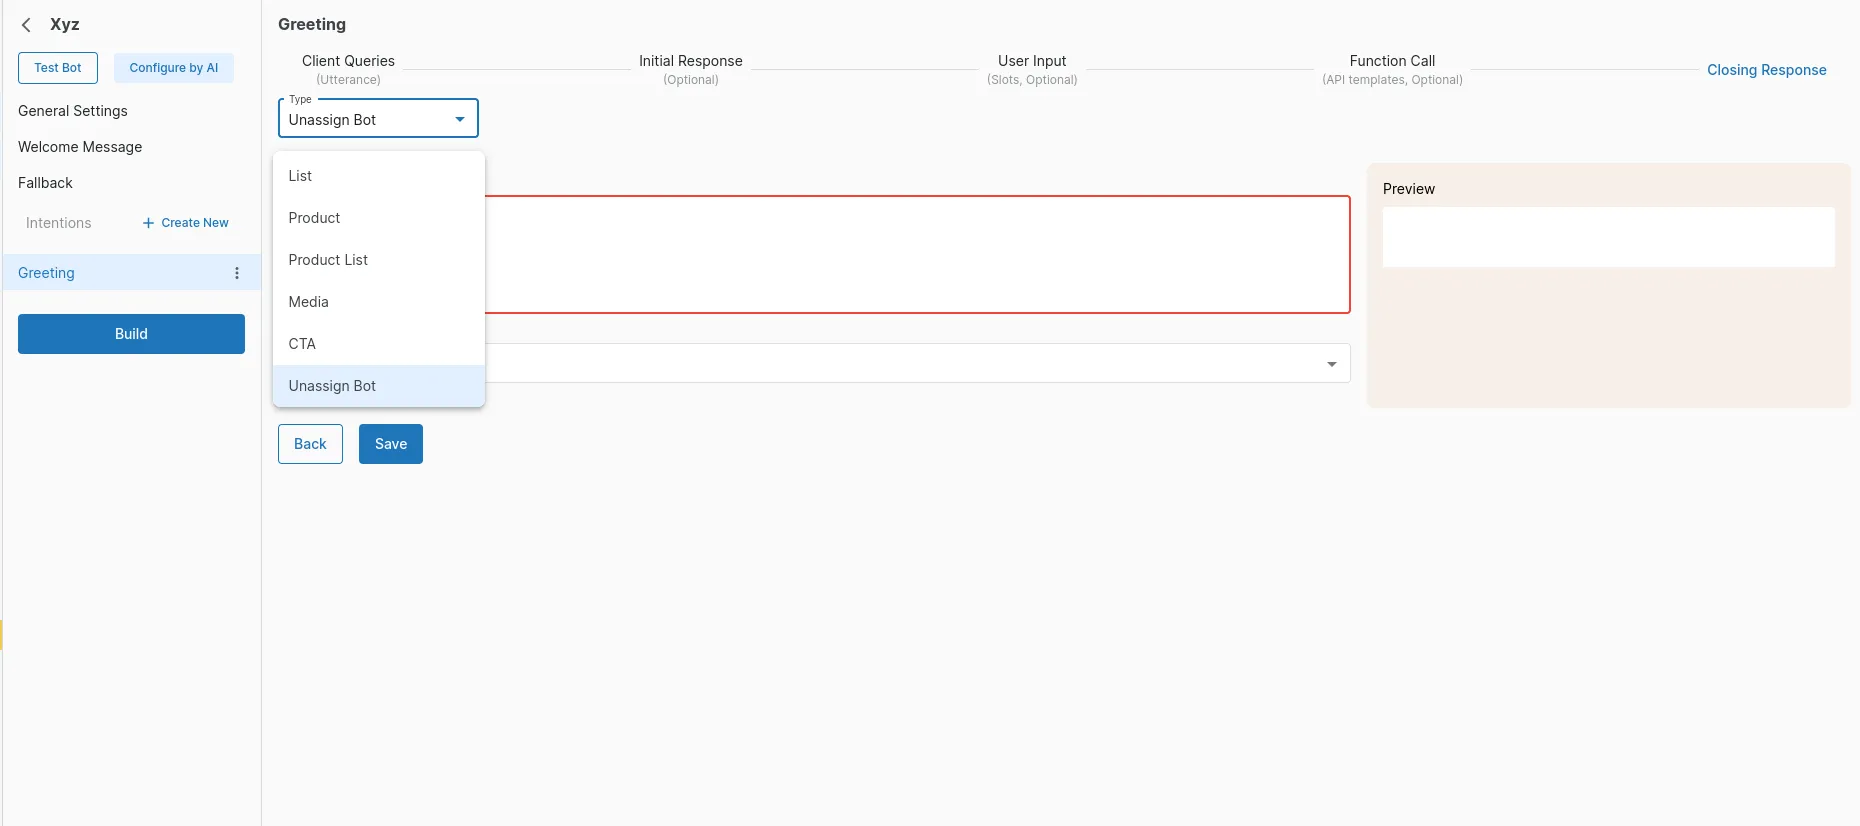
Task: Pick Product List from the dropdown
Action: click(379, 260)
